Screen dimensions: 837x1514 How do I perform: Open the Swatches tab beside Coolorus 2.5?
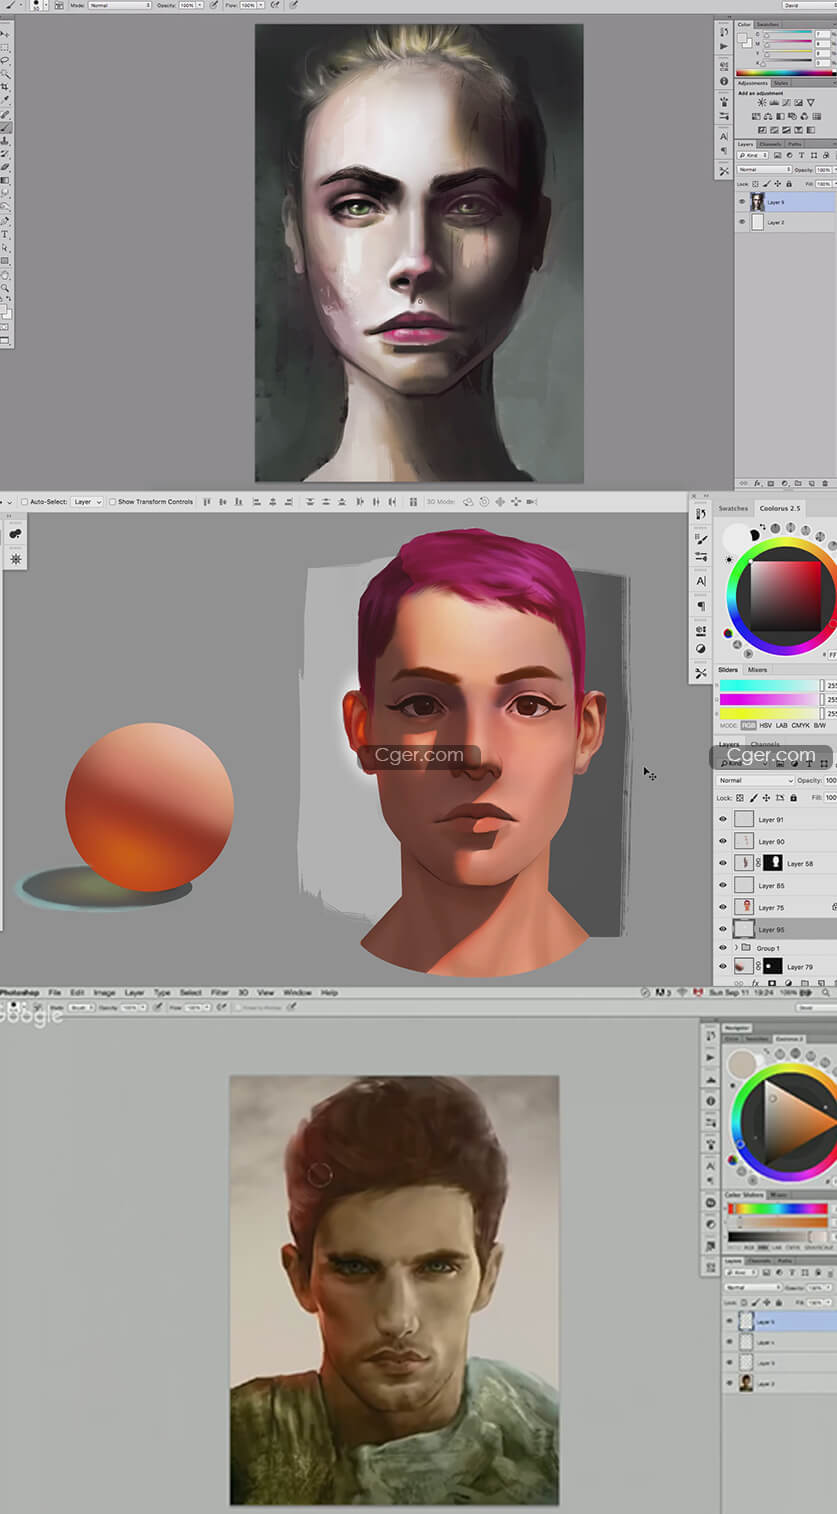click(x=733, y=508)
